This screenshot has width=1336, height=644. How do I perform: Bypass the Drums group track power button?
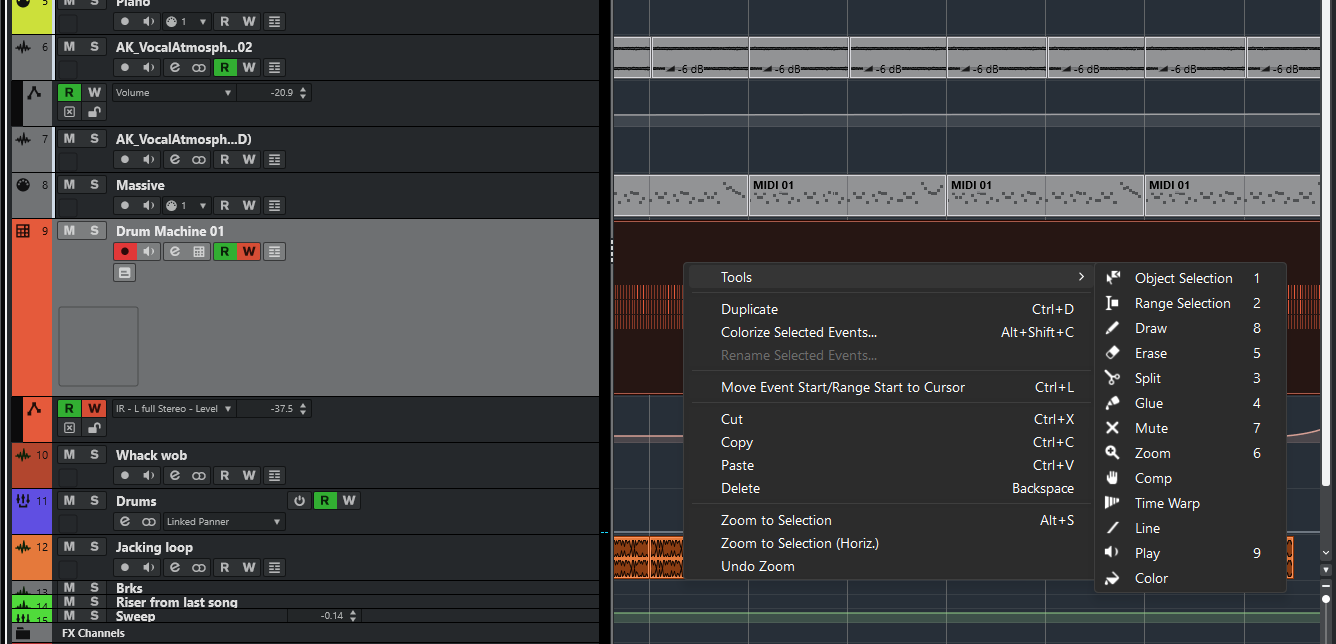298,500
